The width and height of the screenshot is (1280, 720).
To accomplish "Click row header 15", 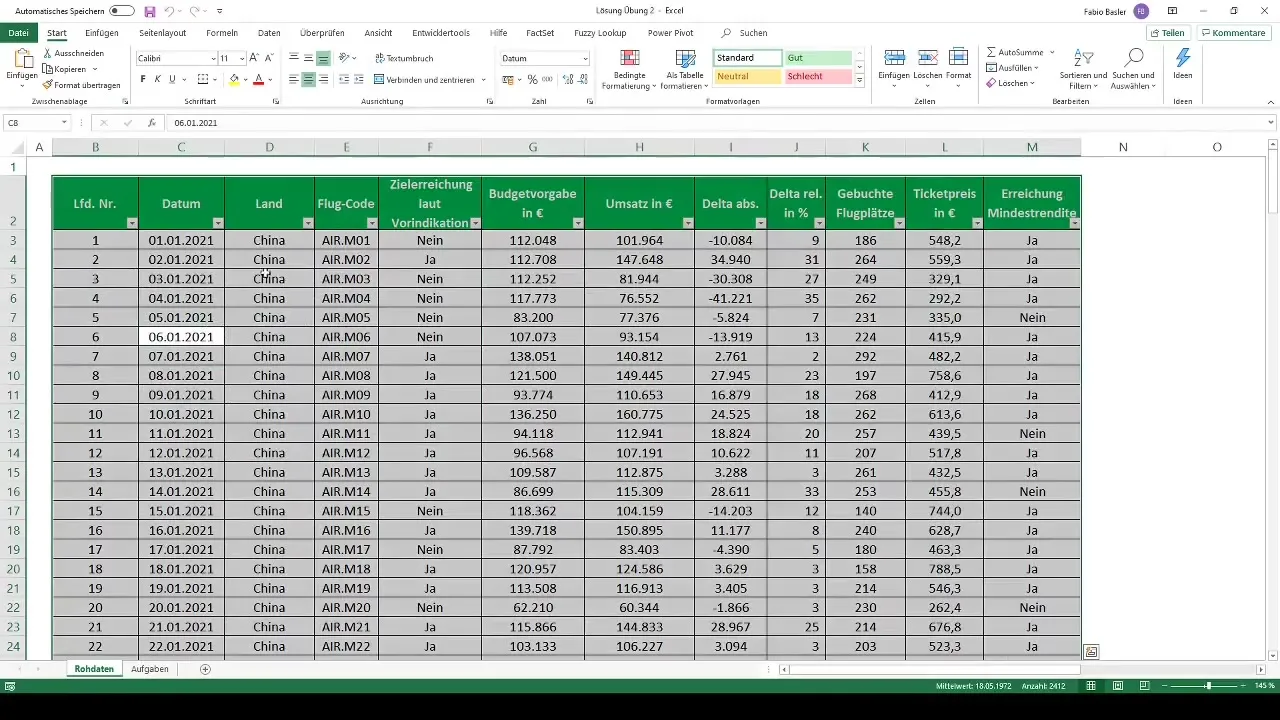I will [14, 472].
